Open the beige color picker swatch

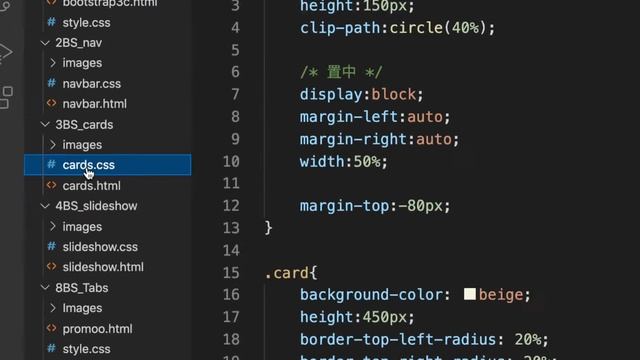(470, 294)
